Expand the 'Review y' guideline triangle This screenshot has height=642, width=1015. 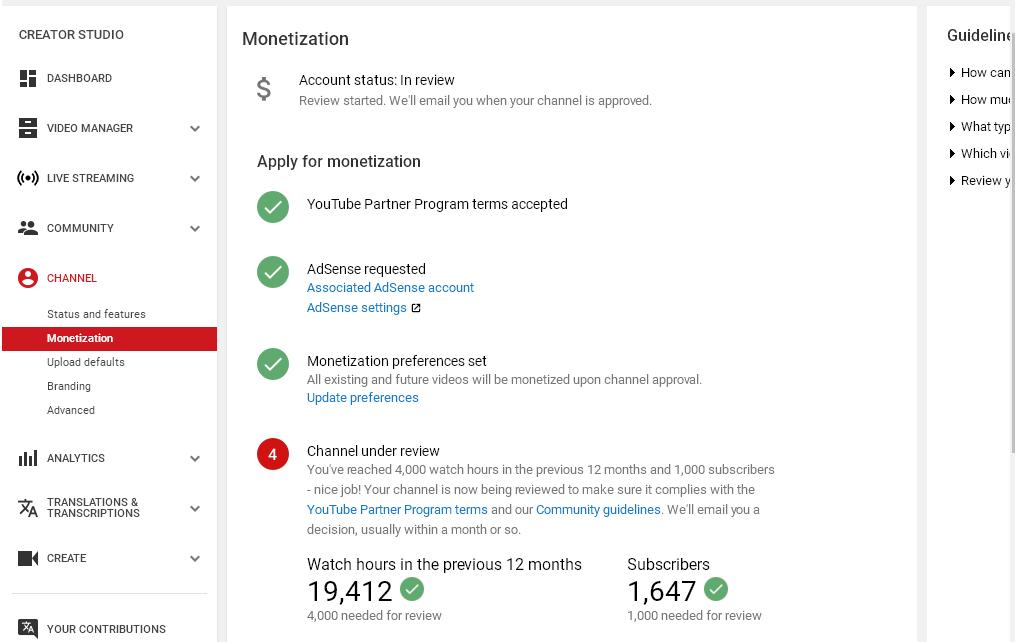[x=952, y=181]
